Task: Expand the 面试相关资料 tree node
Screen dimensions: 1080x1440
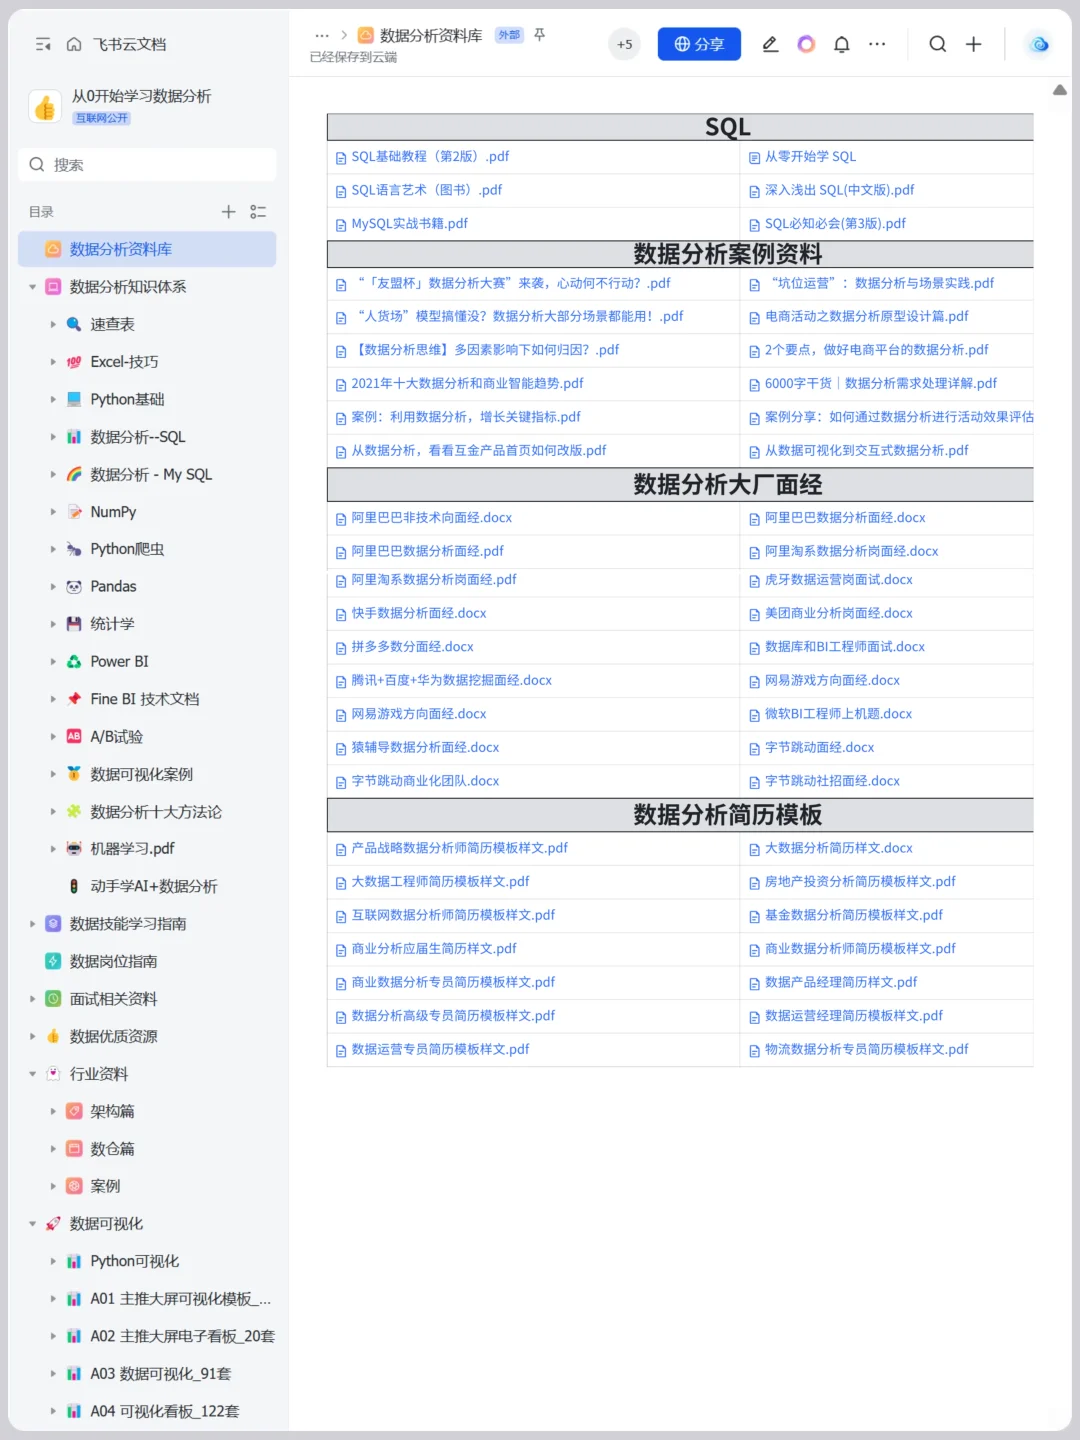Action: coord(32,999)
